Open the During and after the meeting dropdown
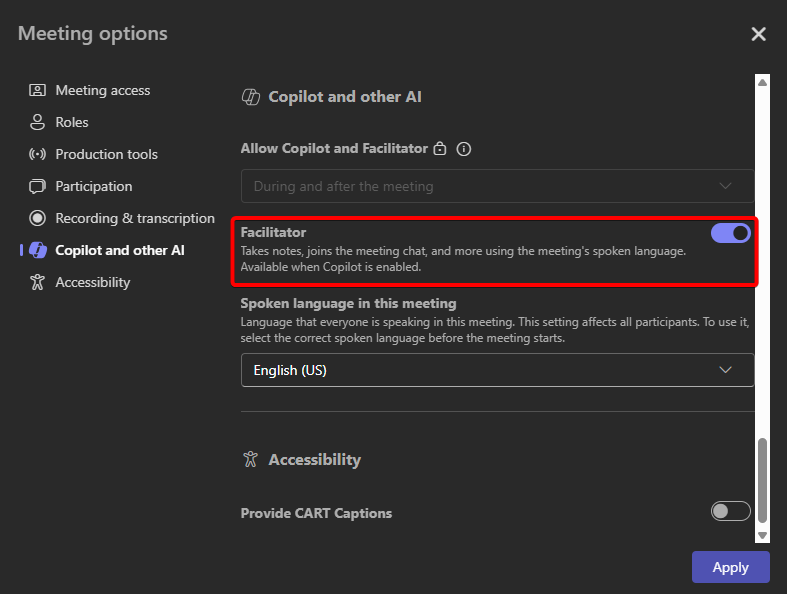787x594 pixels. (497, 186)
